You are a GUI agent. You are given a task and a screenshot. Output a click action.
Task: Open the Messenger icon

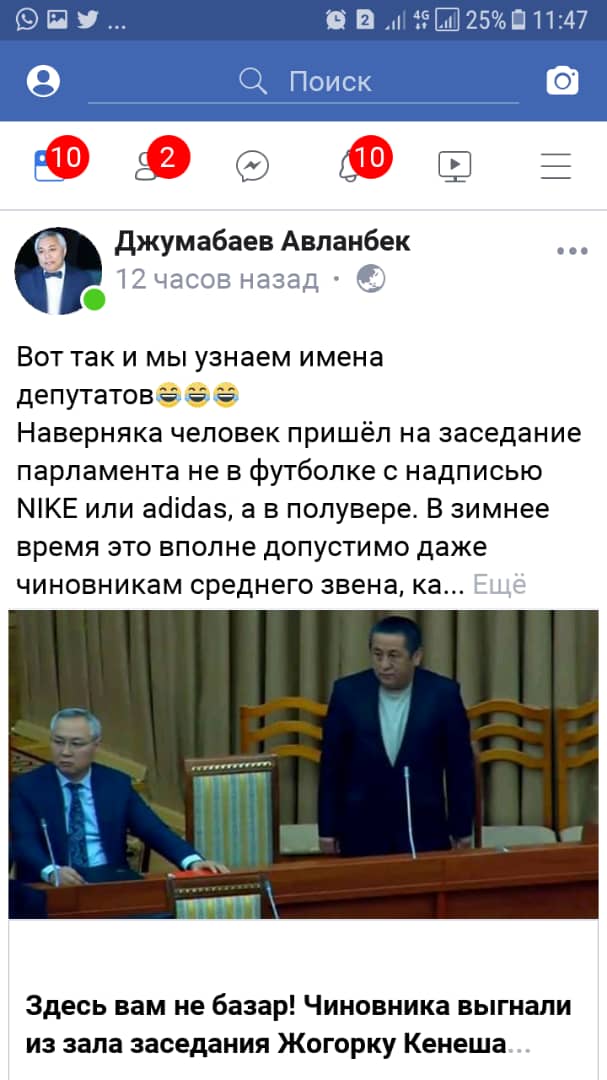(252, 166)
